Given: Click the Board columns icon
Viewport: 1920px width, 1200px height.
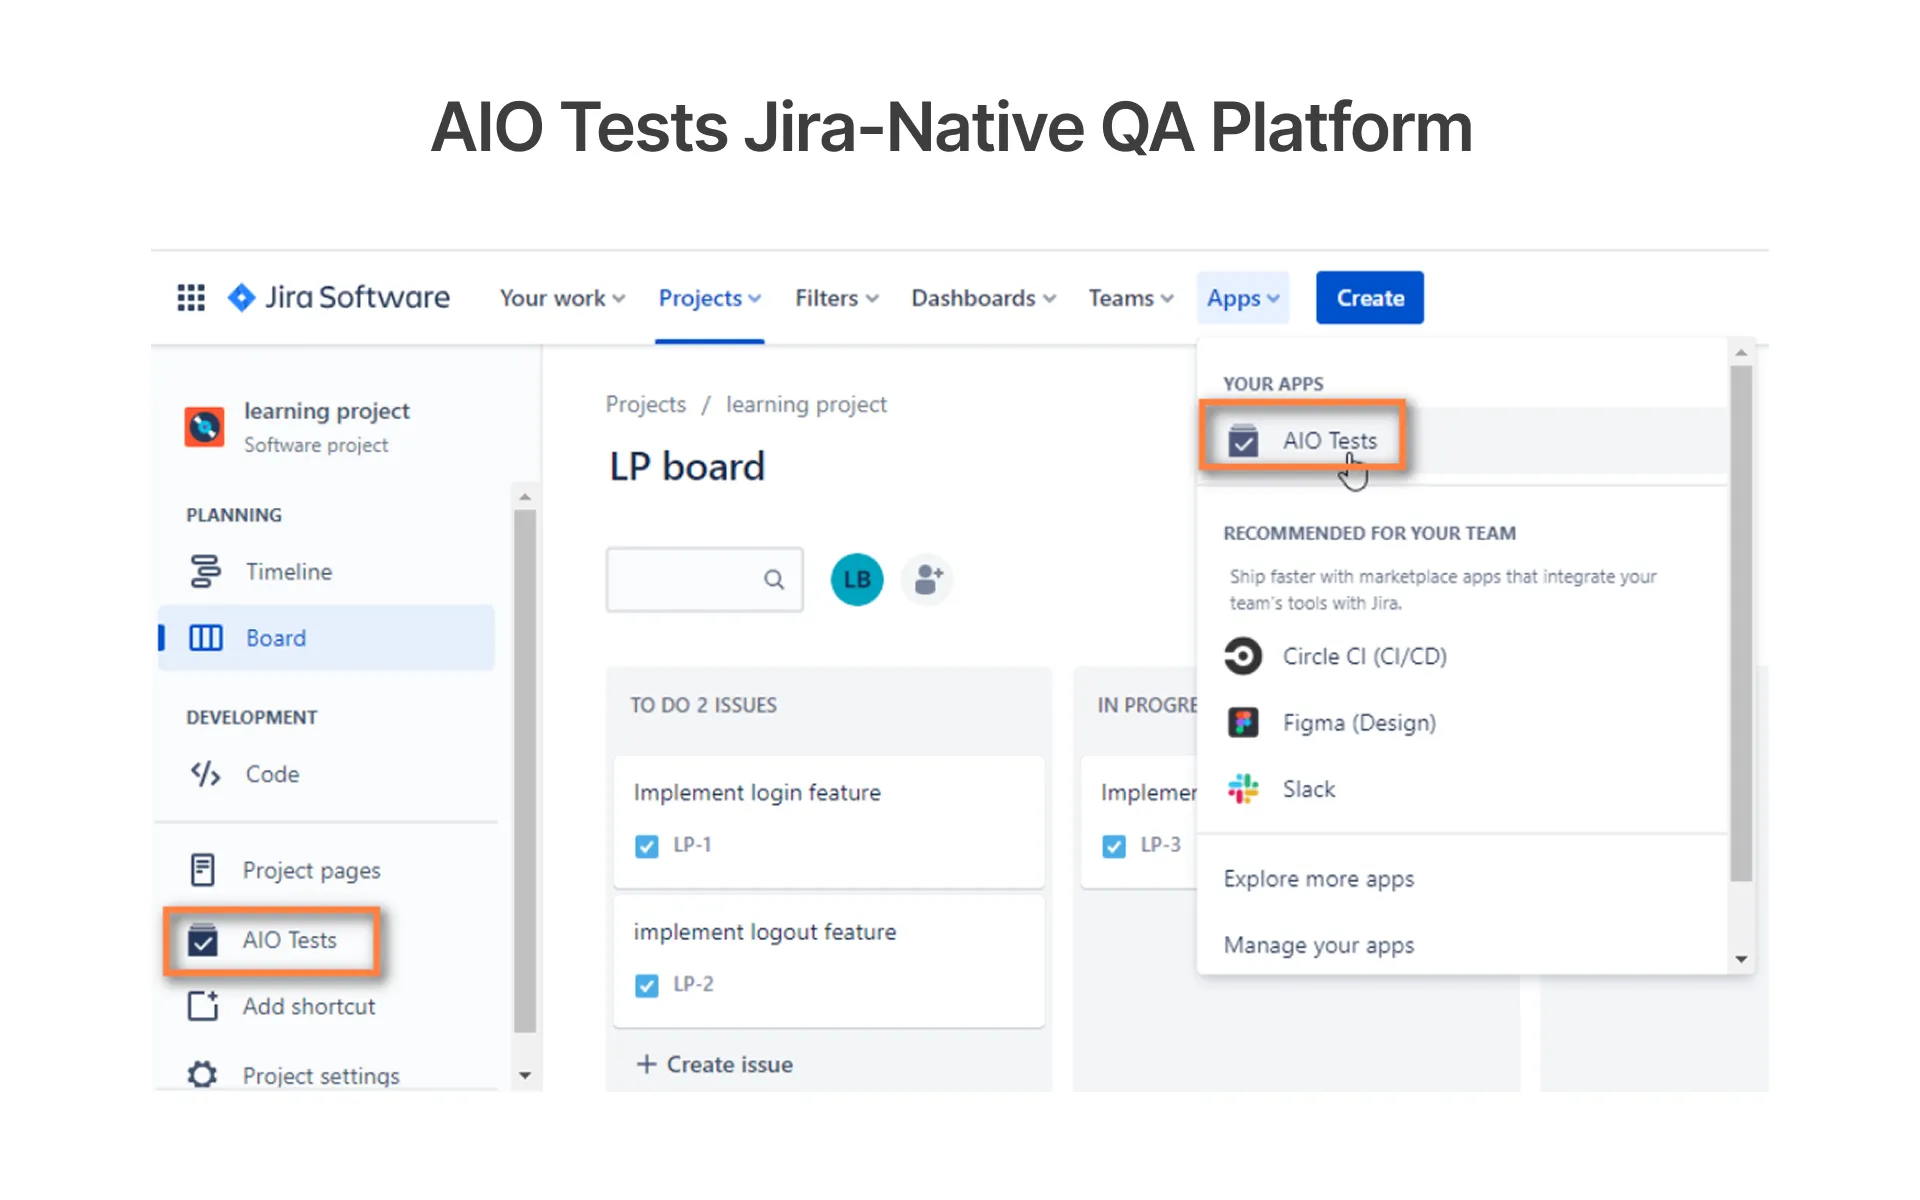Looking at the screenshot, I should pos(206,638).
